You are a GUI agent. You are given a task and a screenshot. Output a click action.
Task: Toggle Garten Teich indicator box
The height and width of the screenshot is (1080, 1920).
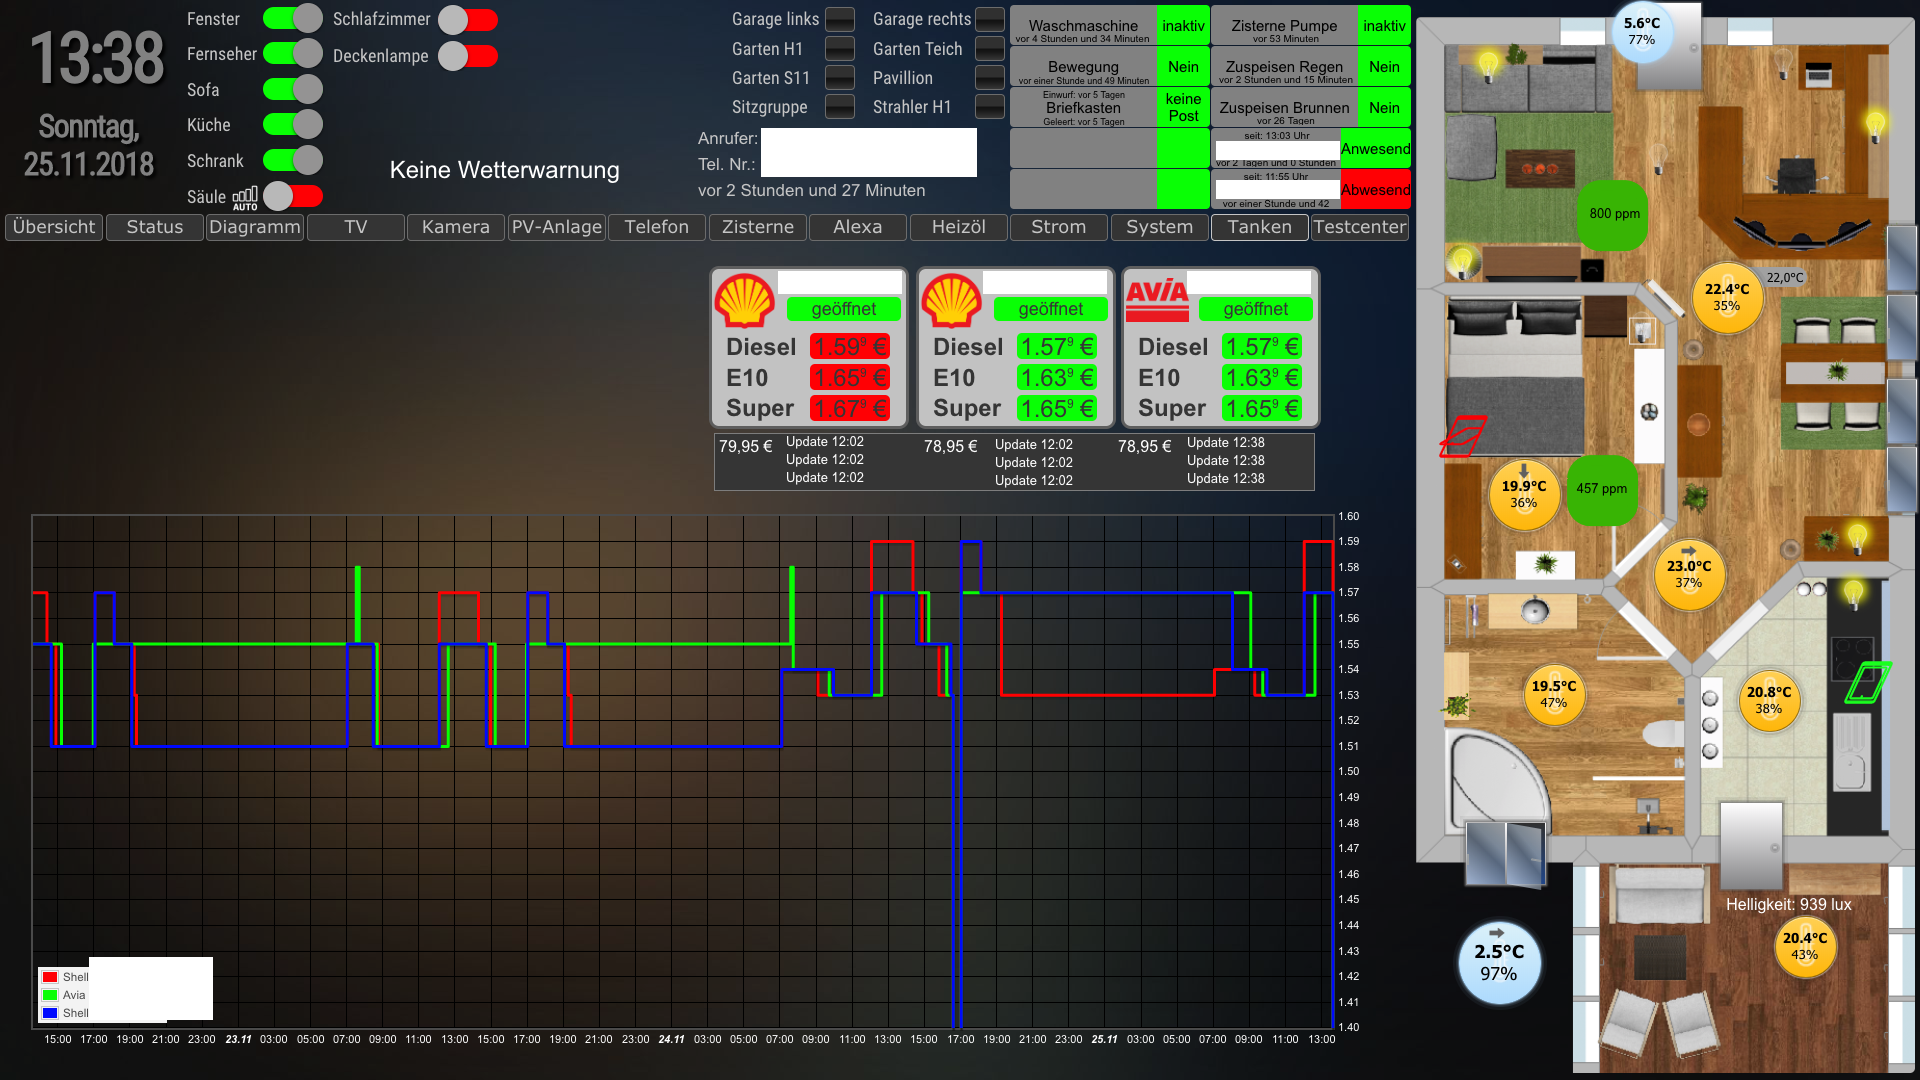[990, 48]
